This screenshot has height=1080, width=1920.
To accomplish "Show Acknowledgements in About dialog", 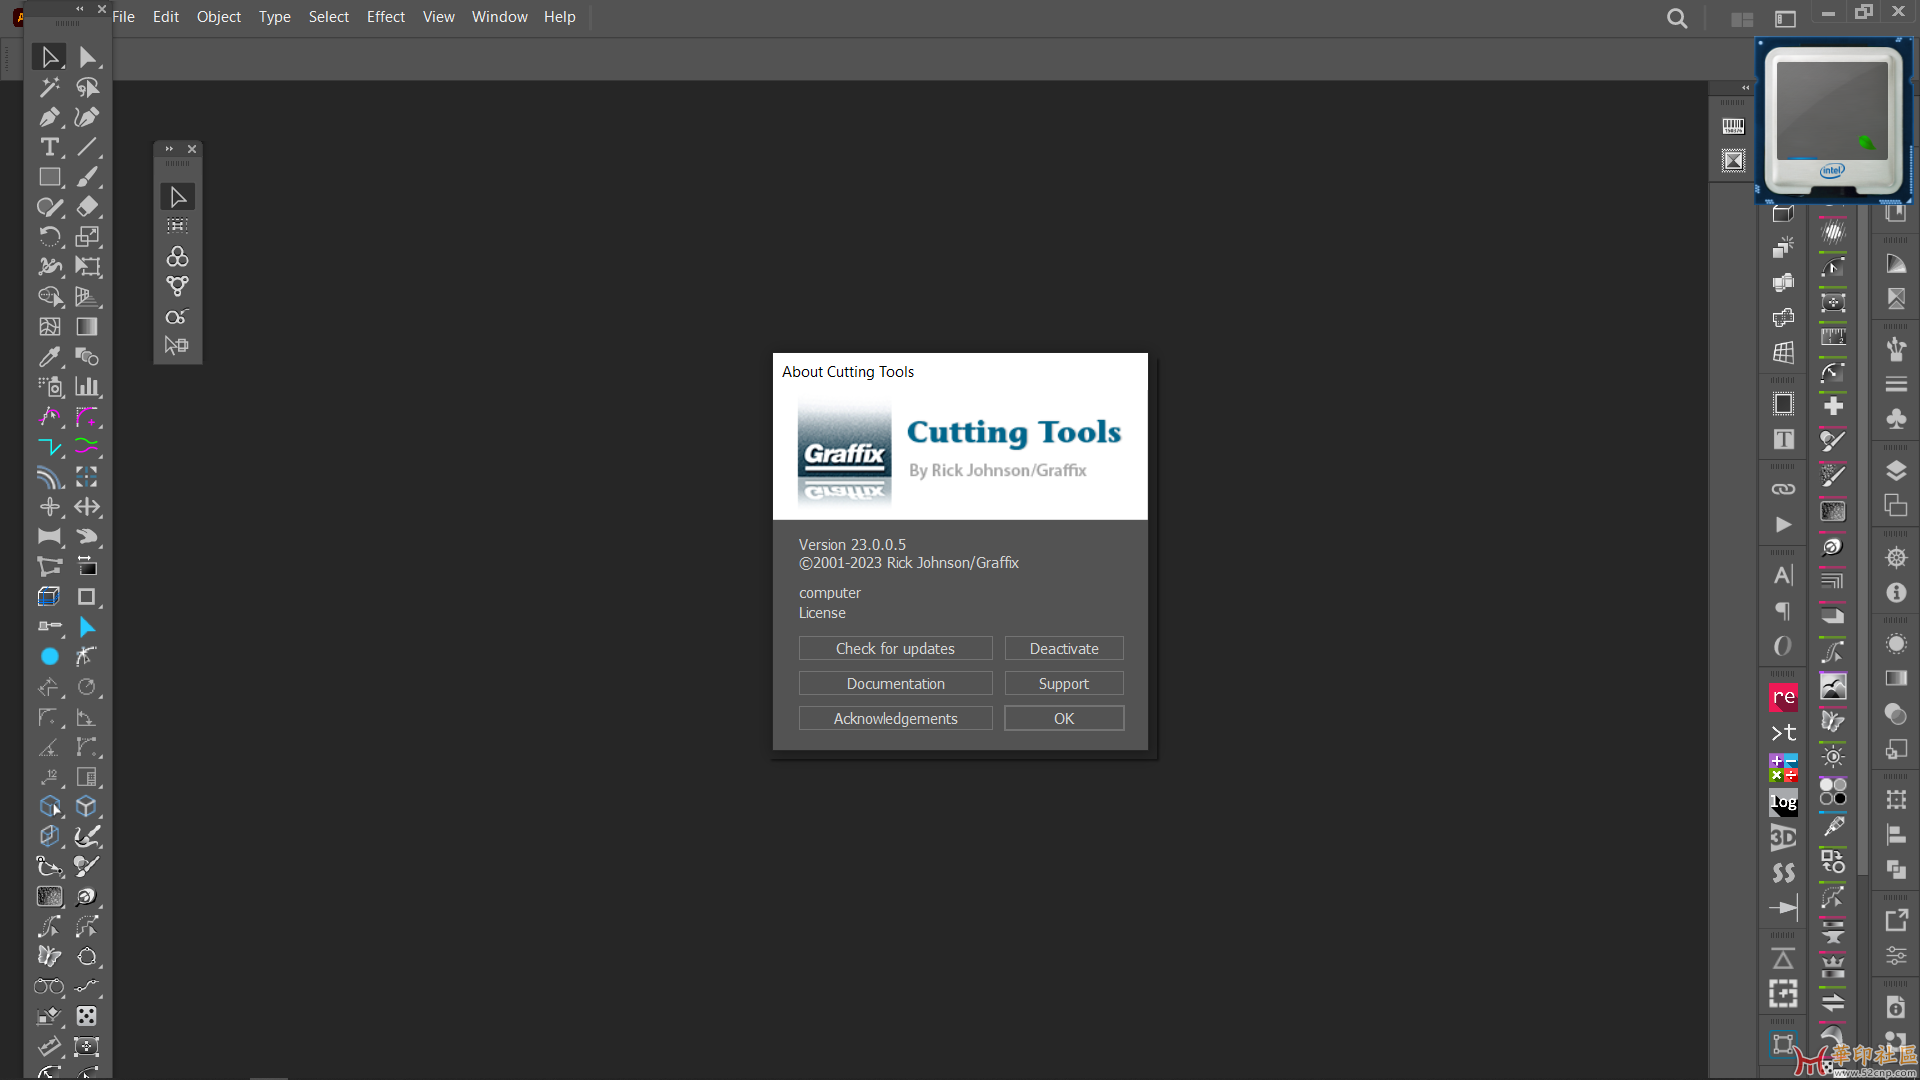I will pyautogui.click(x=896, y=718).
